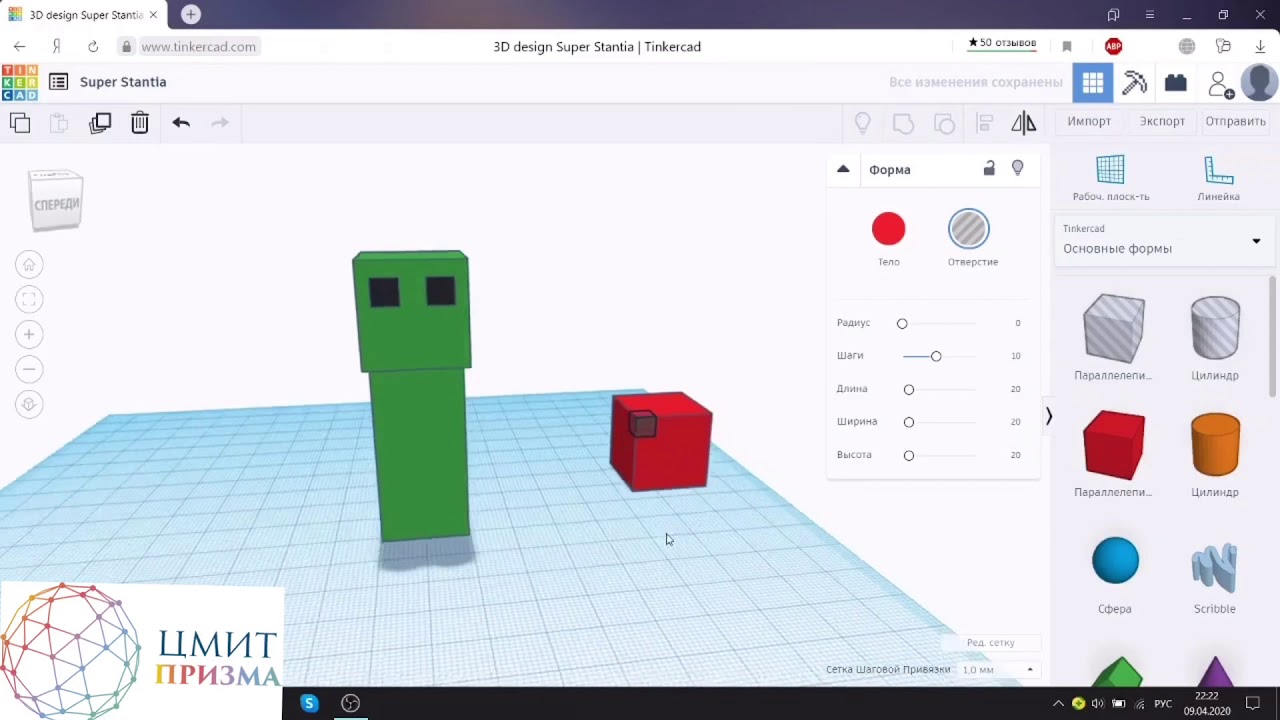
Task: Click the Tinkercad logo
Action: pyautogui.click(x=19, y=82)
